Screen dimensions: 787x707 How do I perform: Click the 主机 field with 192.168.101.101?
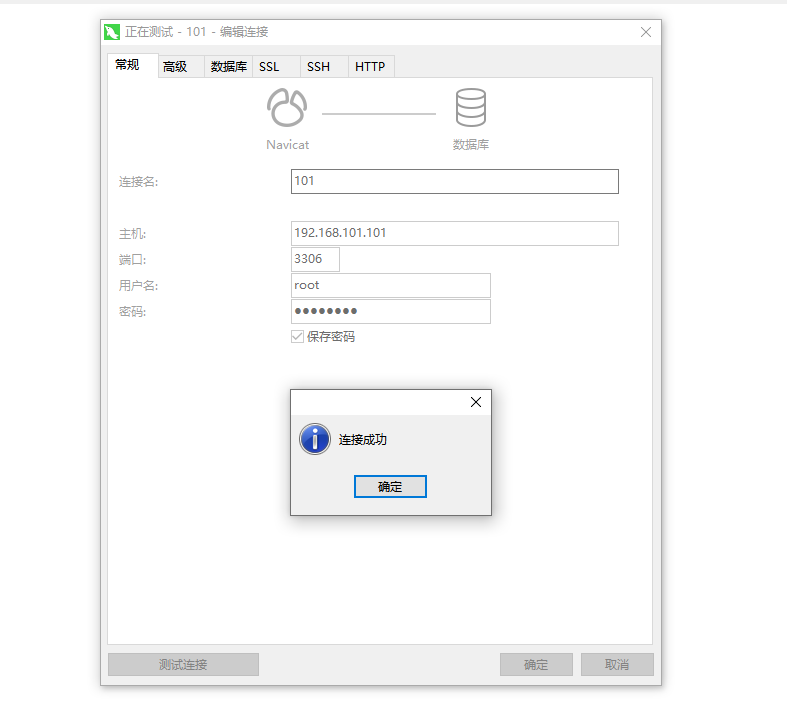(x=455, y=233)
